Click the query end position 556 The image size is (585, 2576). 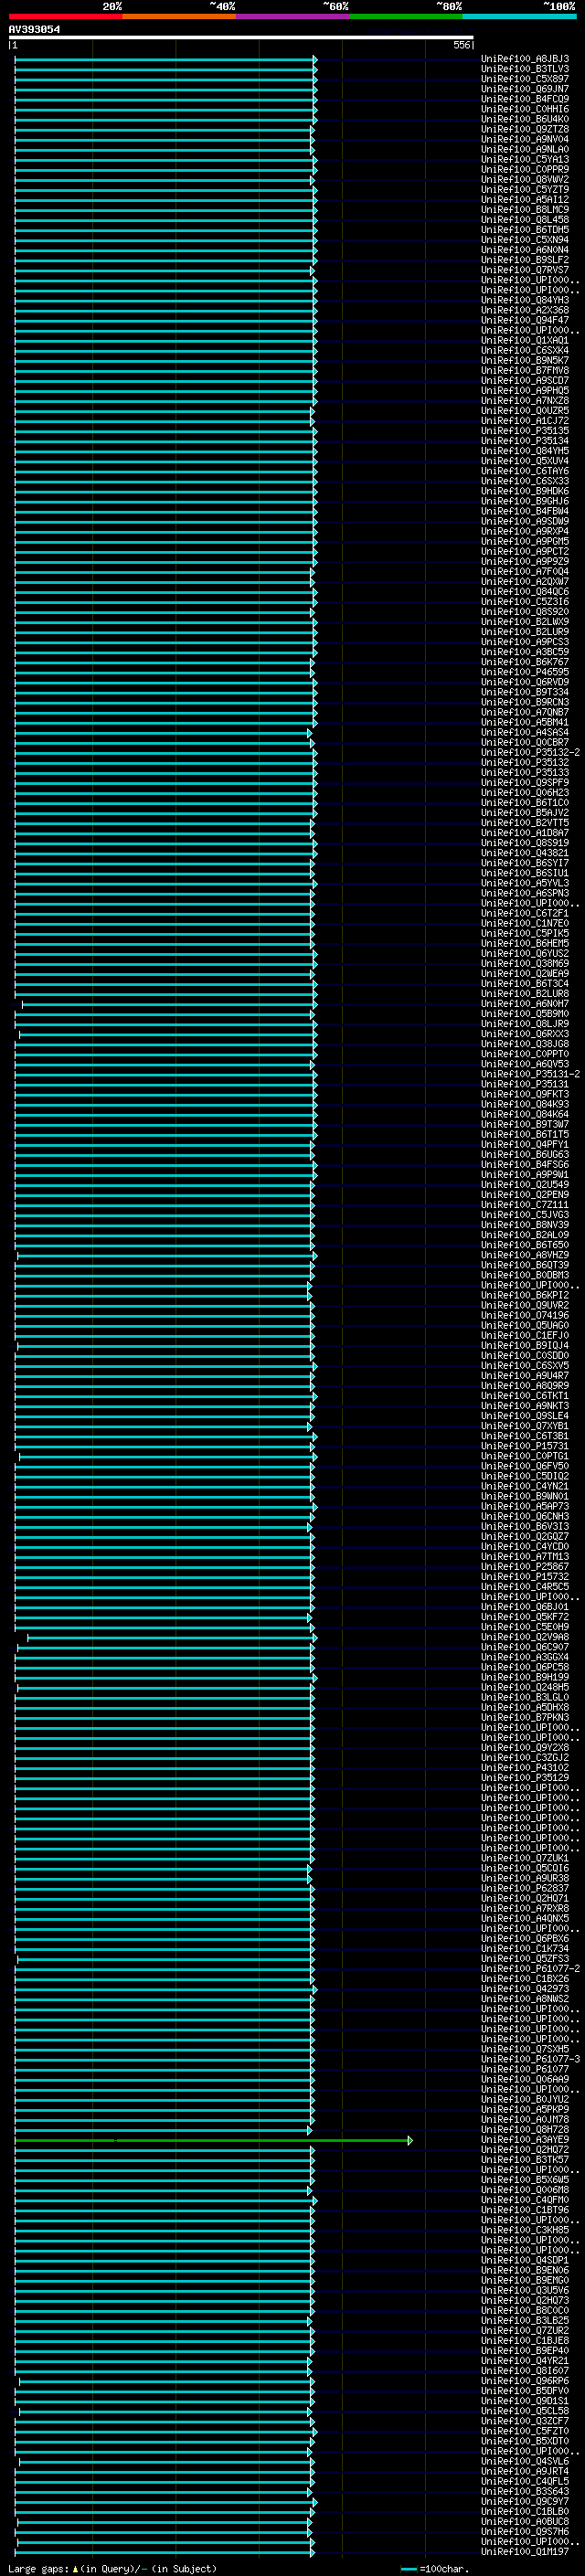pos(461,45)
